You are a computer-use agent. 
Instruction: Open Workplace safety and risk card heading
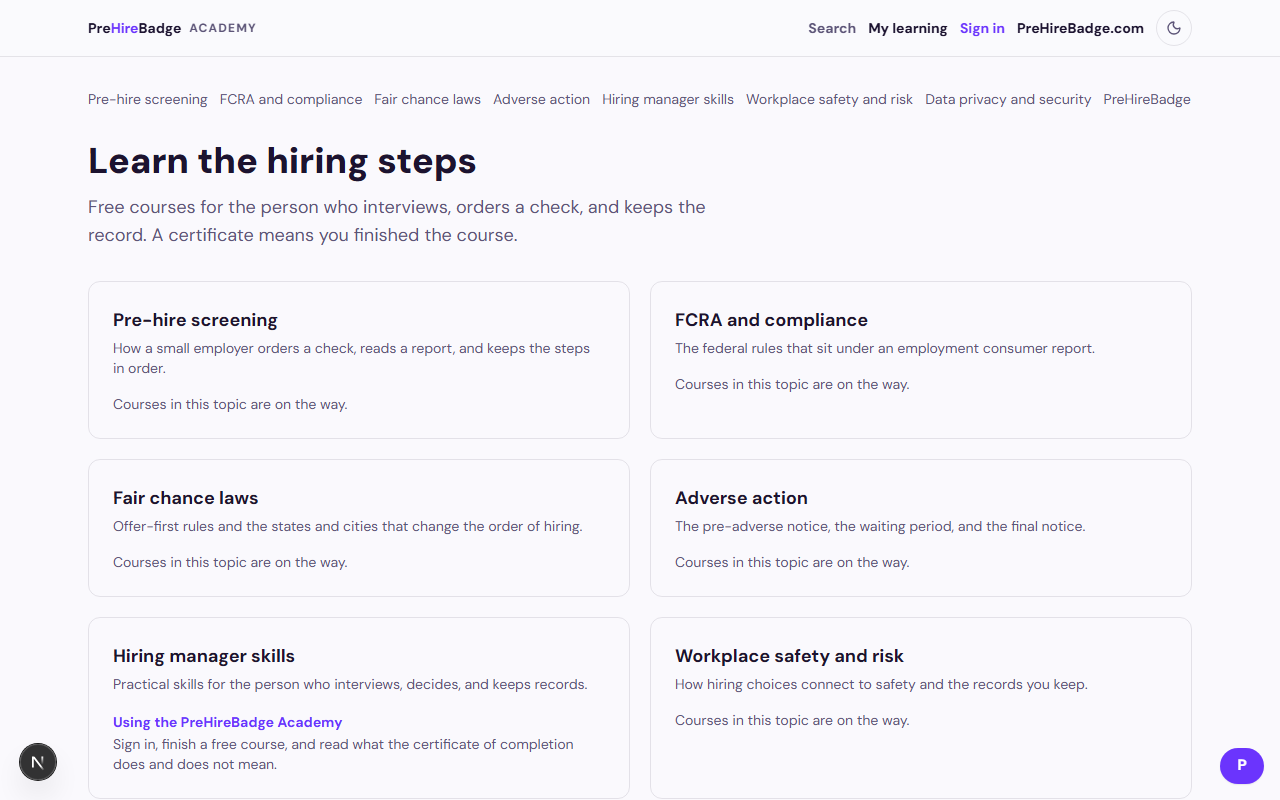point(789,656)
